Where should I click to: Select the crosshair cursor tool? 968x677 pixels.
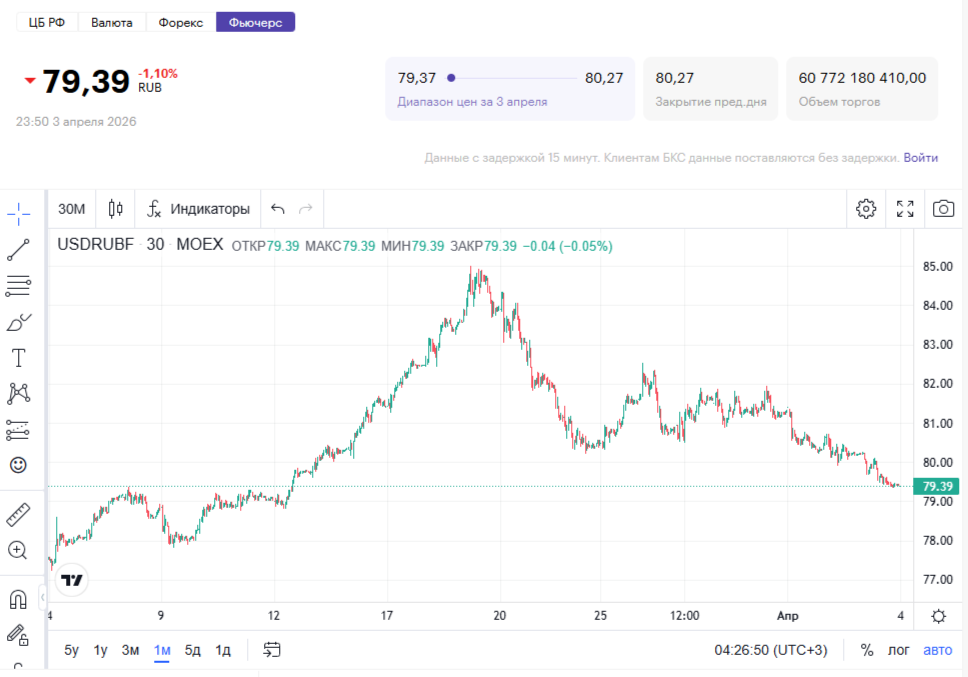pos(18,213)
